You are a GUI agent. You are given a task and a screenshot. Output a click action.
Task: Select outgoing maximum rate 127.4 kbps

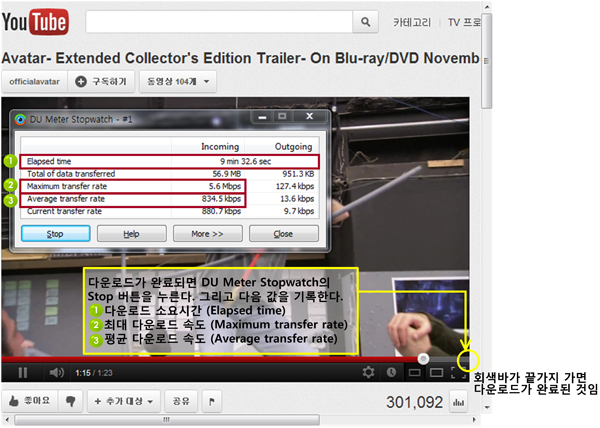[x=295, y=186]
